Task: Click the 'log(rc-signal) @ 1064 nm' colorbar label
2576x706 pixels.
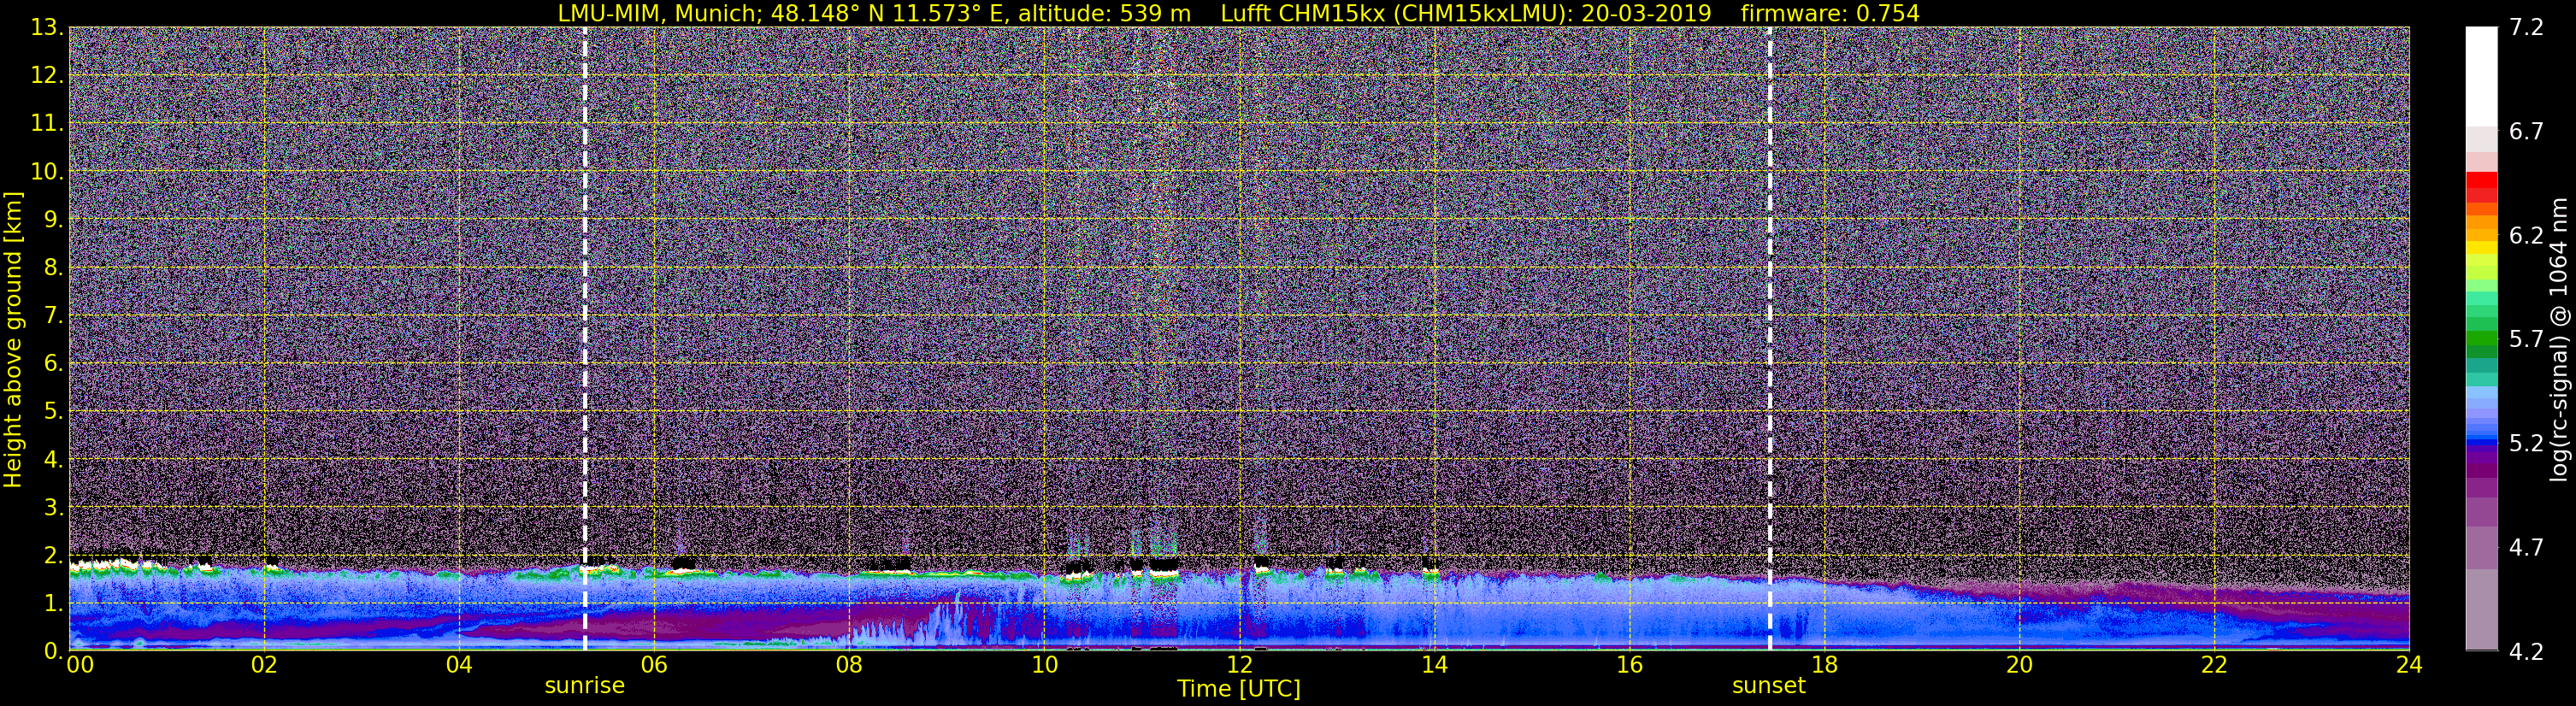Action: pyautogui.click(x=2558, y=339)
